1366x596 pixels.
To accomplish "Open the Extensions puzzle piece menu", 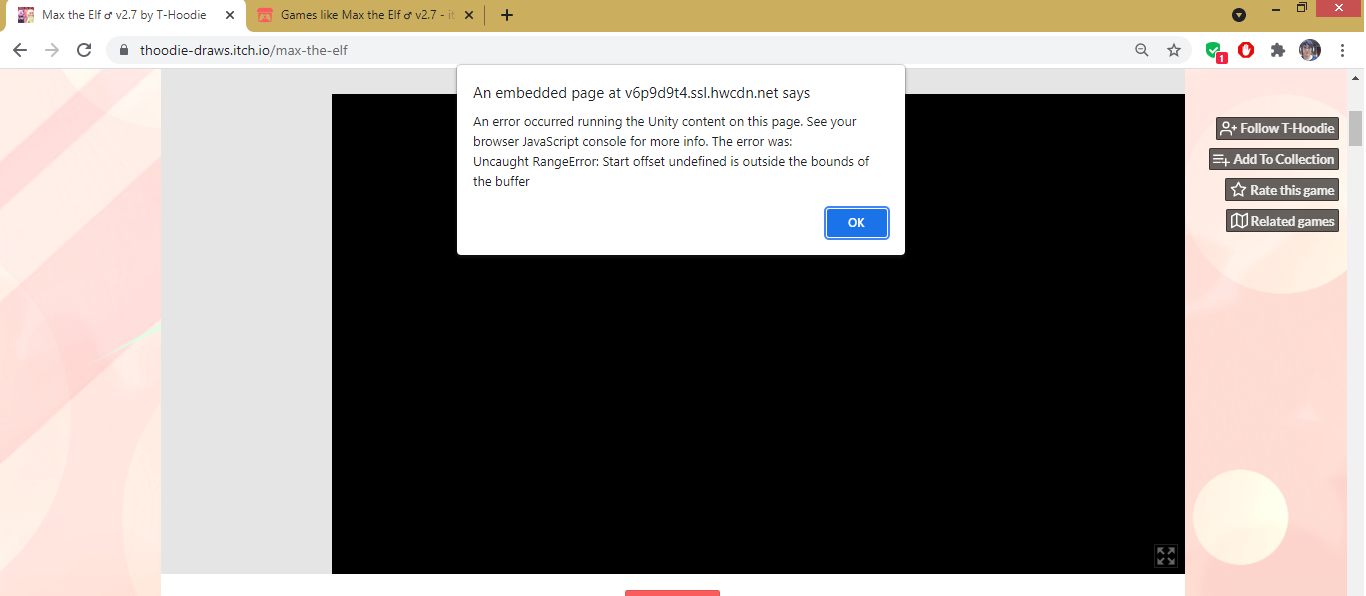I will coord(1278,50).
